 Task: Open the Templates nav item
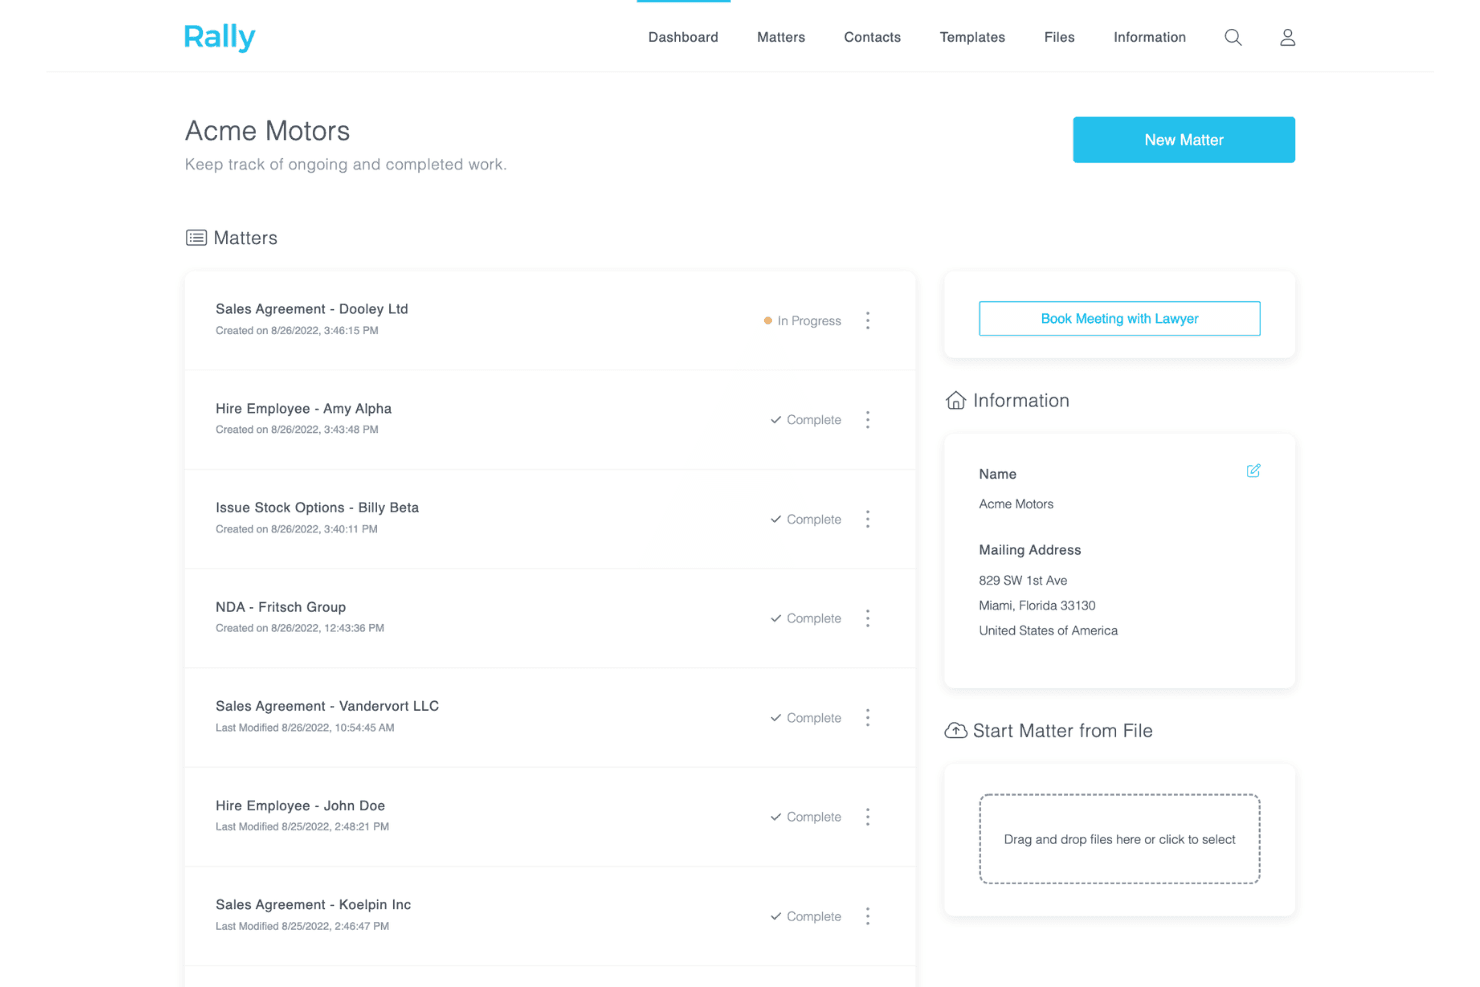click(972, 37)
